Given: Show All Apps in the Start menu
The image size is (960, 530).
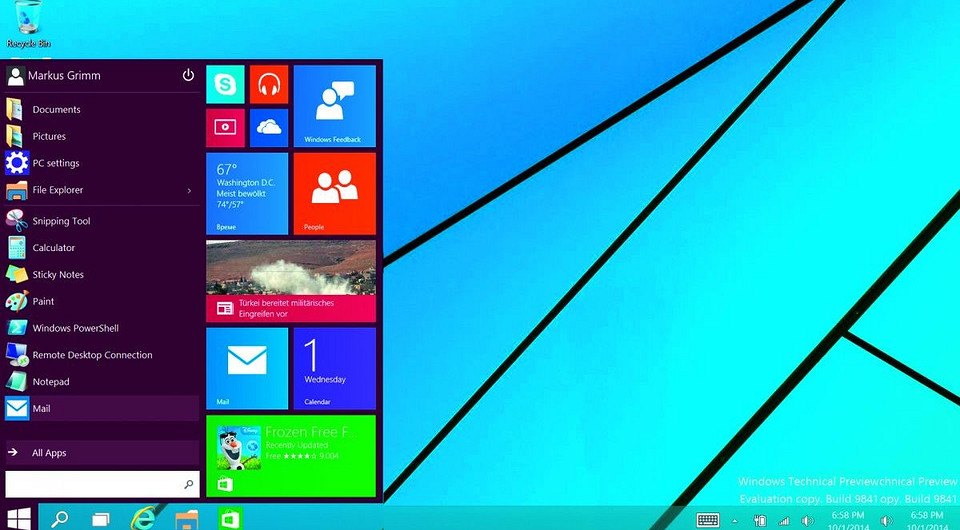Looking at the screenshot, I should point(102,453).
